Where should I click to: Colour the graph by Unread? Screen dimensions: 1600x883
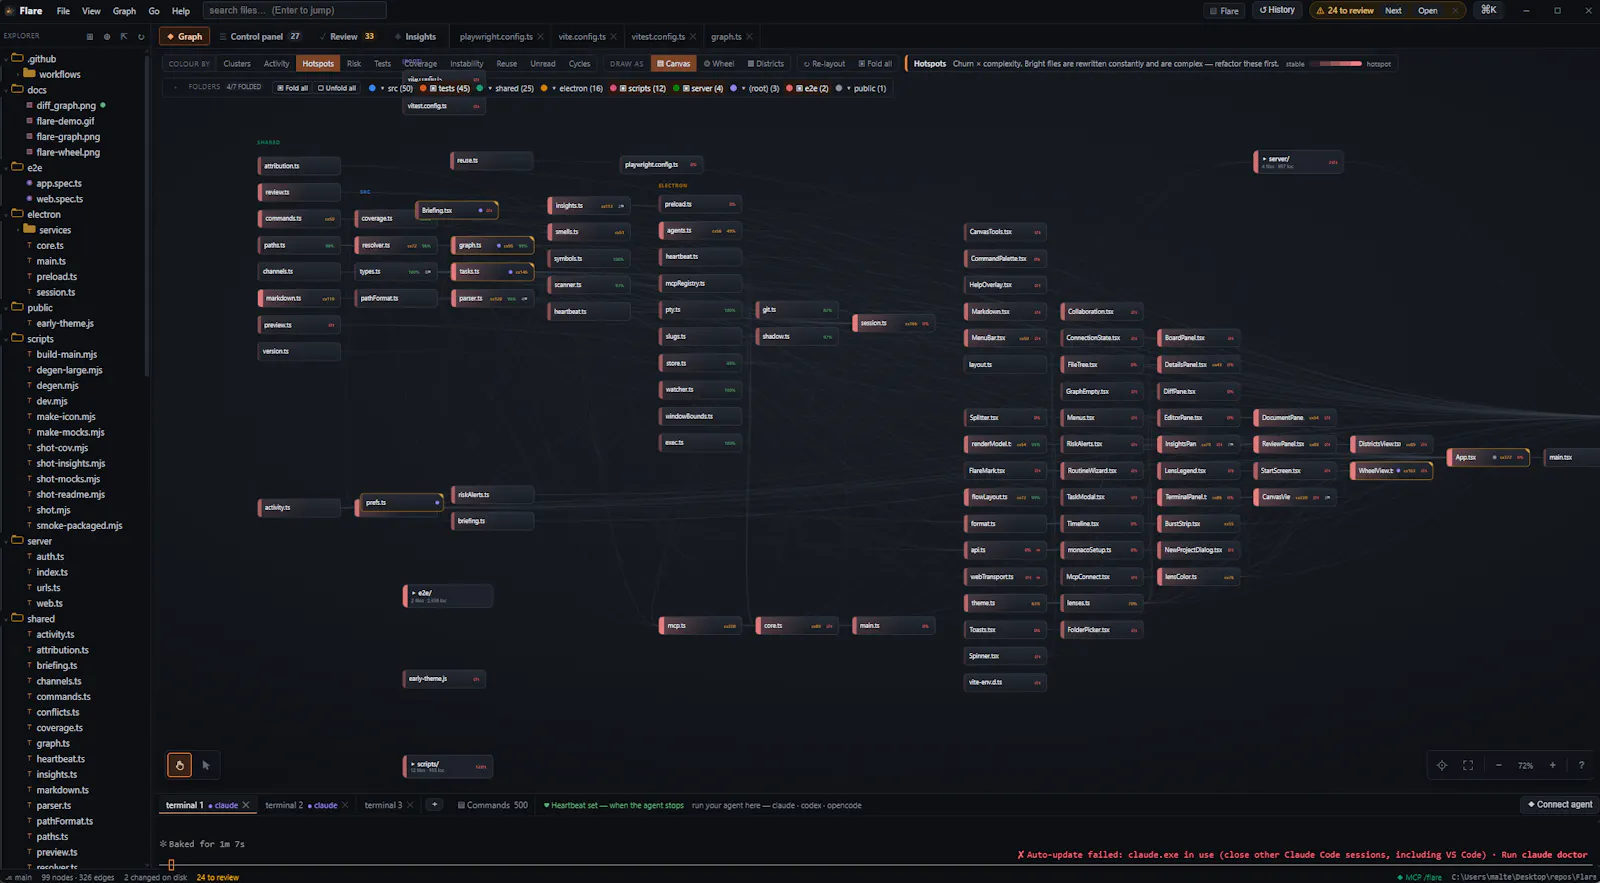[x=543, y=63]
